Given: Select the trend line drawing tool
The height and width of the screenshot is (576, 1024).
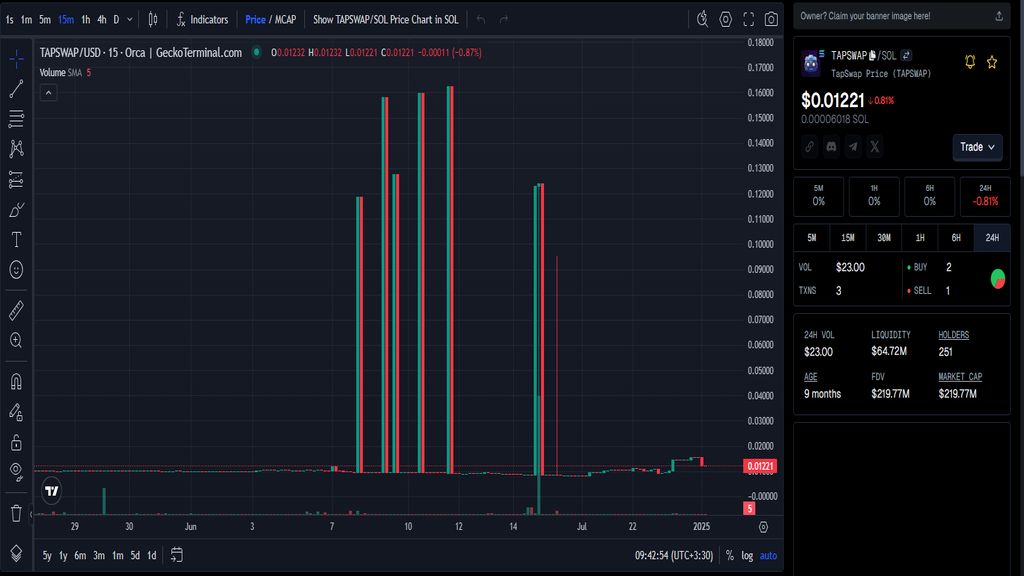Looking at the screenshot, I should tap(16, 89).
